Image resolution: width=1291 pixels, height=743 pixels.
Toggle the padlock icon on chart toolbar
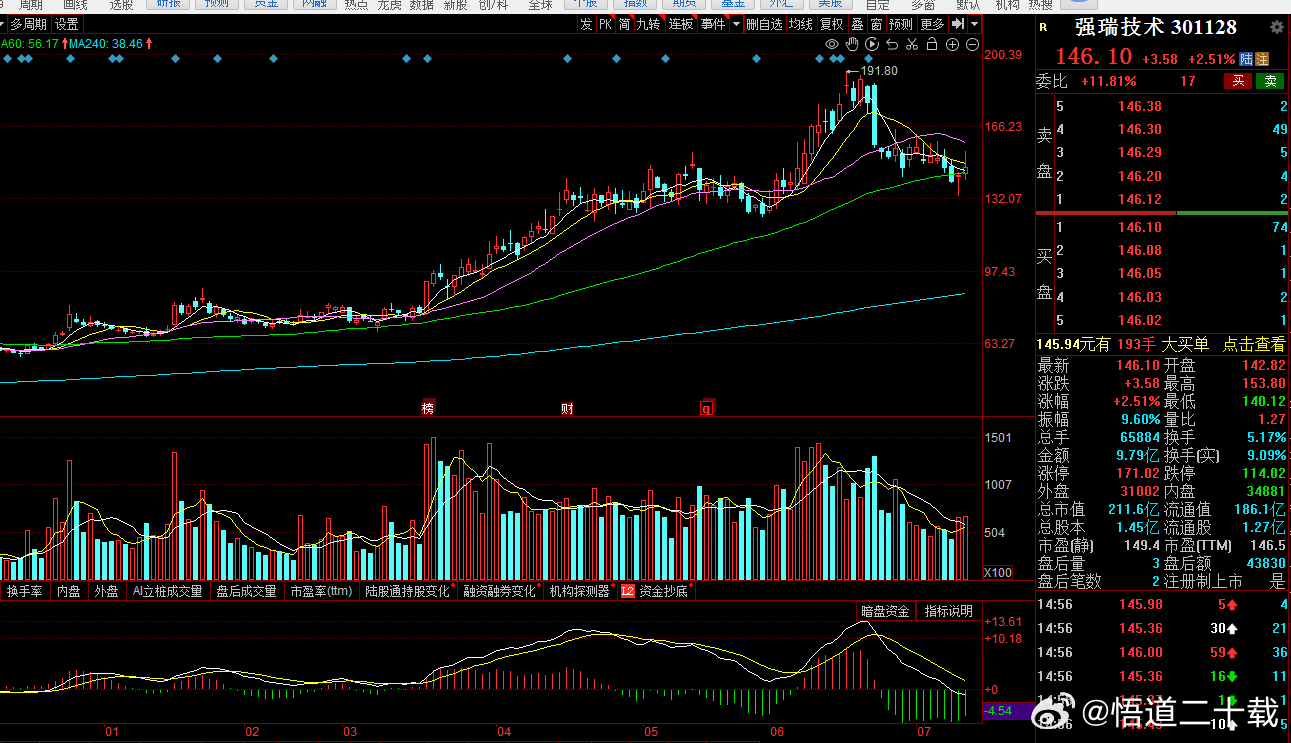(x=932, y=44)
